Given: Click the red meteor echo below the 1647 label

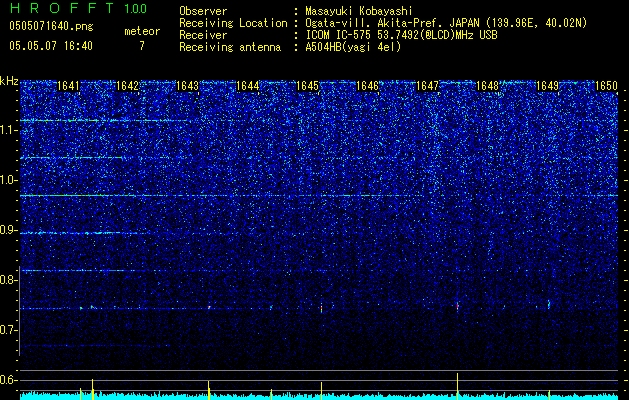Looking at the screenshot, I should [x=457, y=306].
